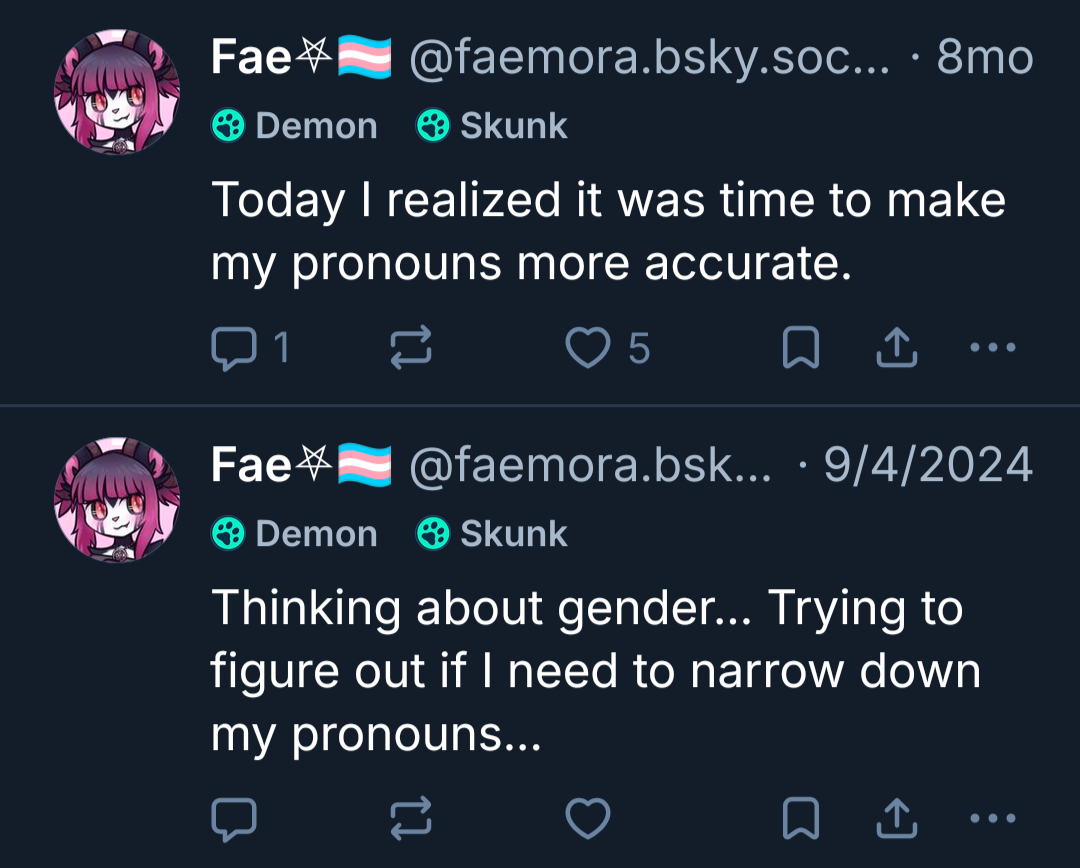Image resolution: width=1080 pixels, height=868 pixels.
Task: Select the Skunk label on the second post
Action: click(492, 534)
